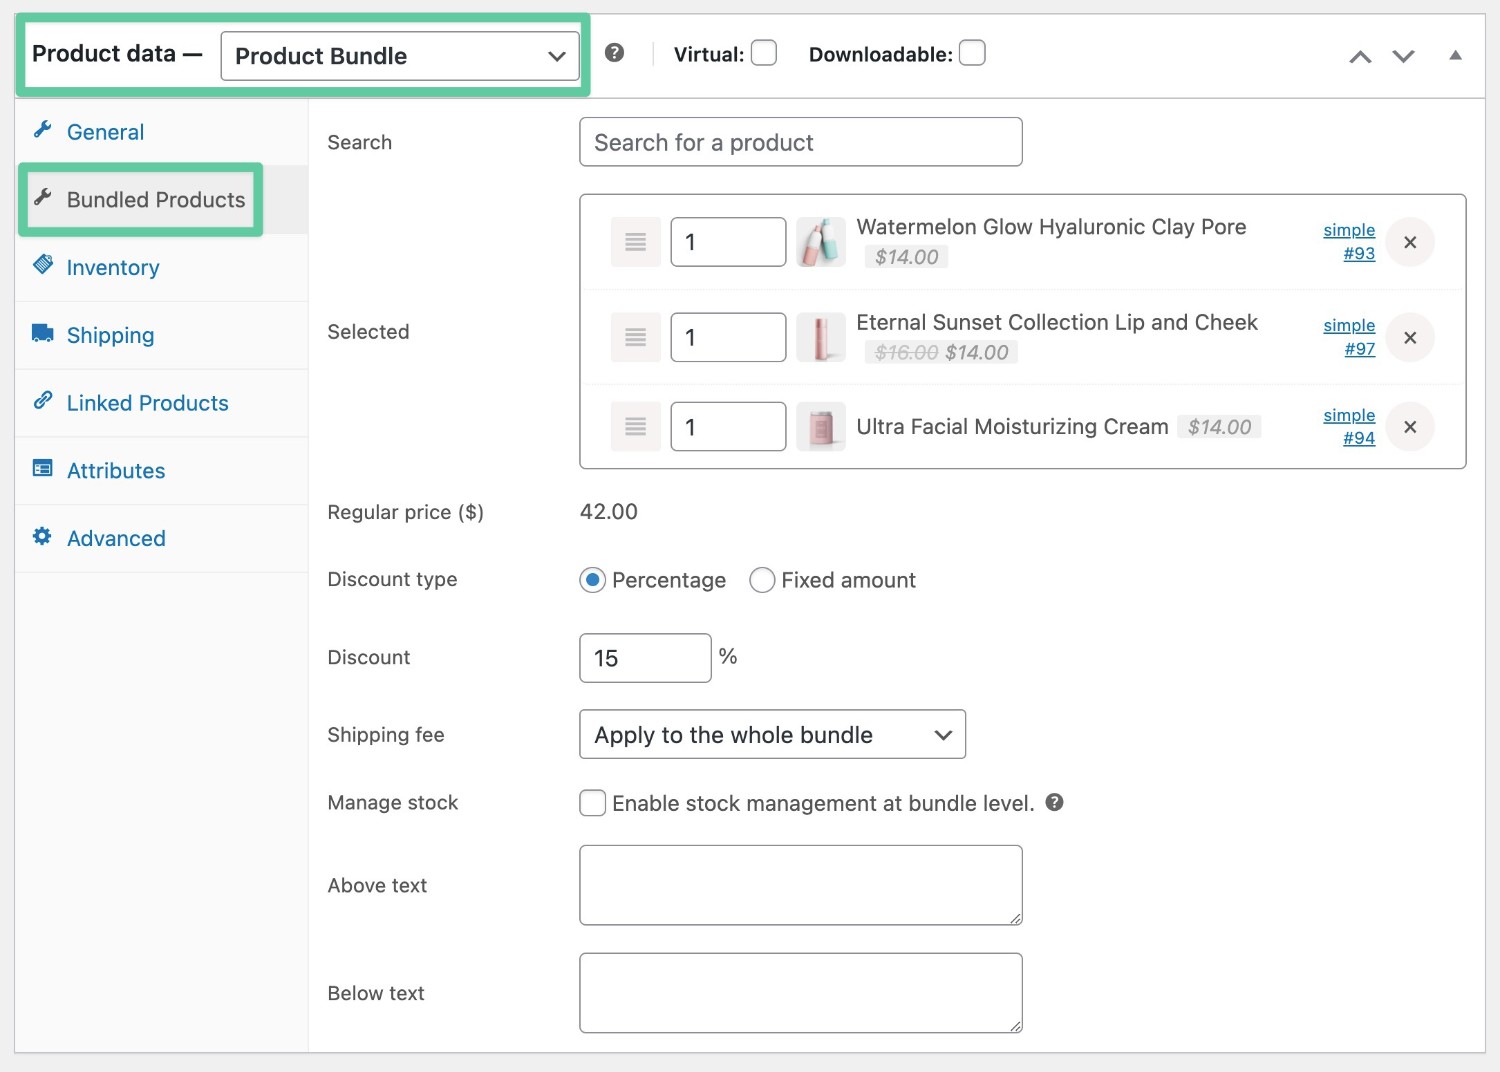Click quantity field for Ultra Facial Moisturizing Cream
The width and height of the screenshot is (1500, 1072).
[x=728, y=427]
